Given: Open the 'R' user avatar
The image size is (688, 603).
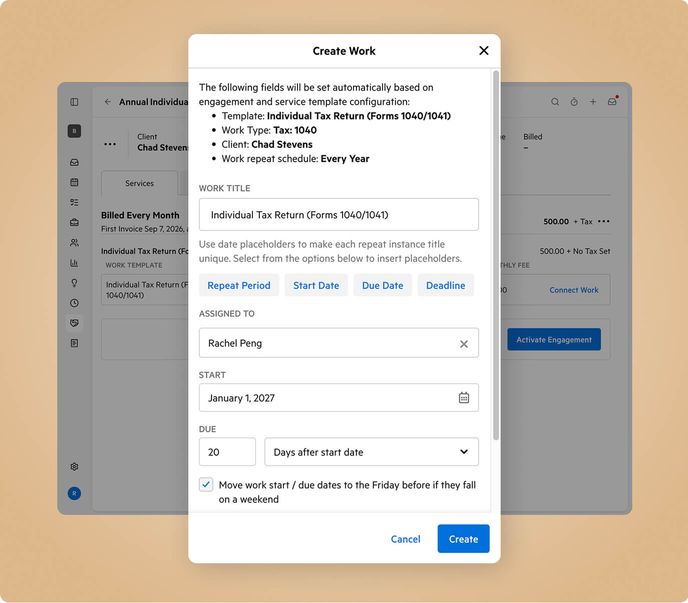Looking at the screenshot, I should pos(74,493).
